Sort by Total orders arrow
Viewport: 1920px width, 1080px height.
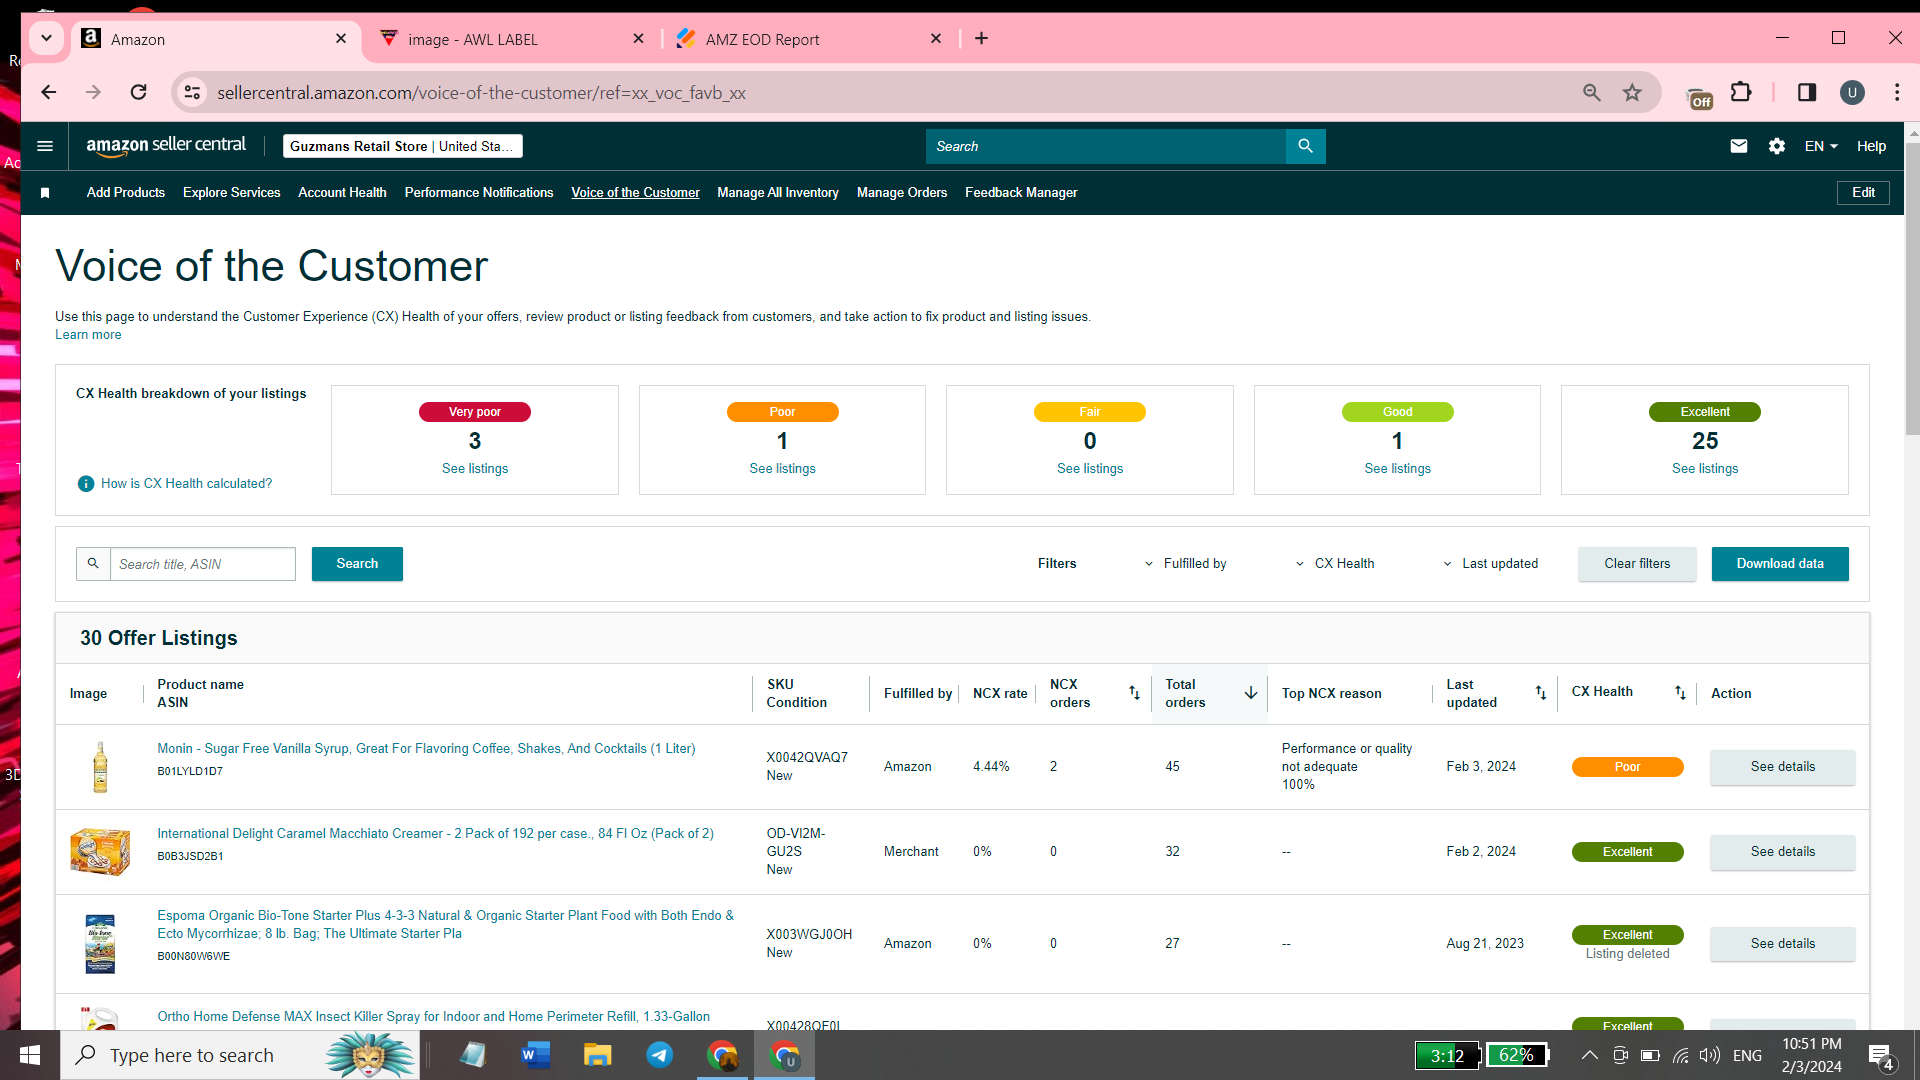[1250, 693]
